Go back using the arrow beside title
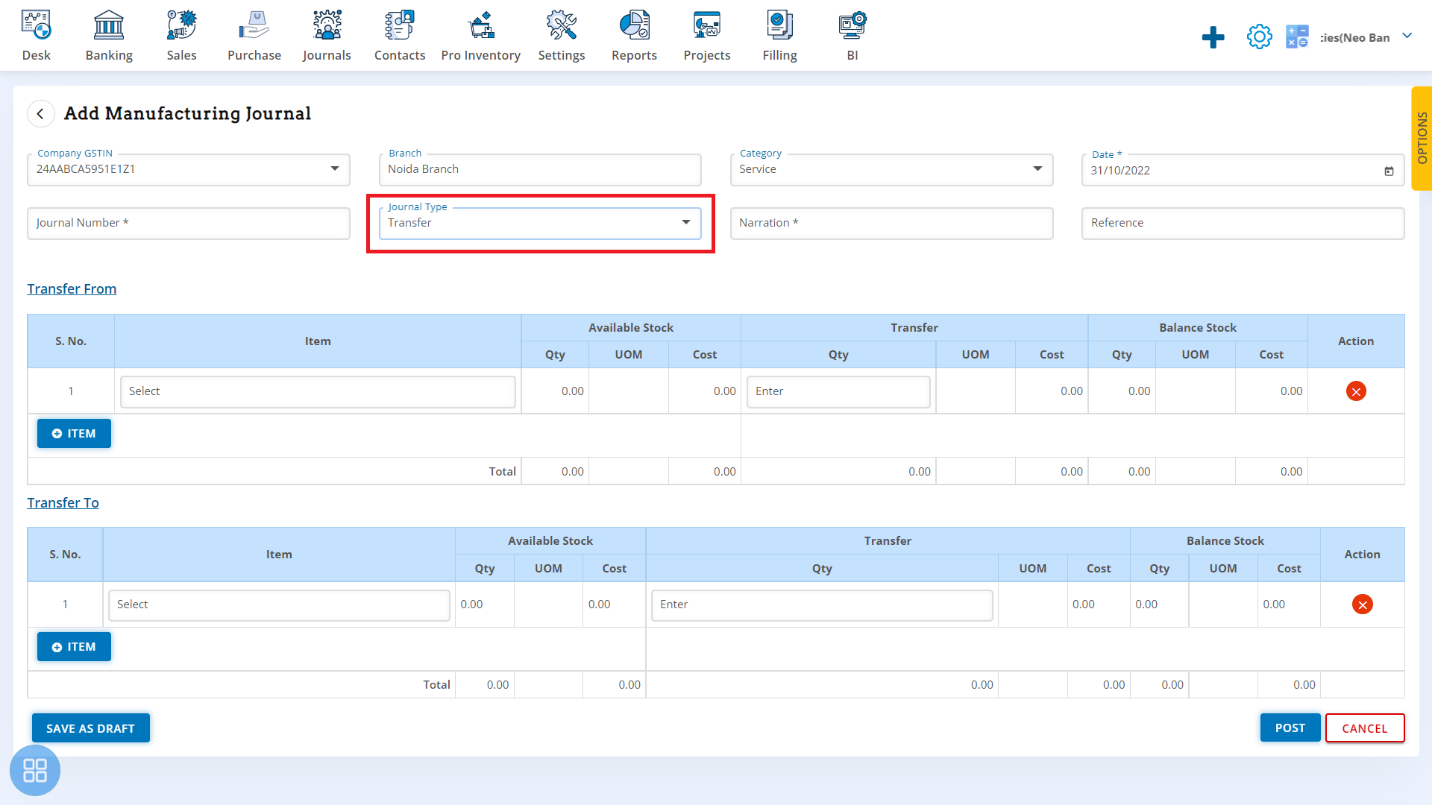This screenshot has height=805, width=1432. pos(40,114)
